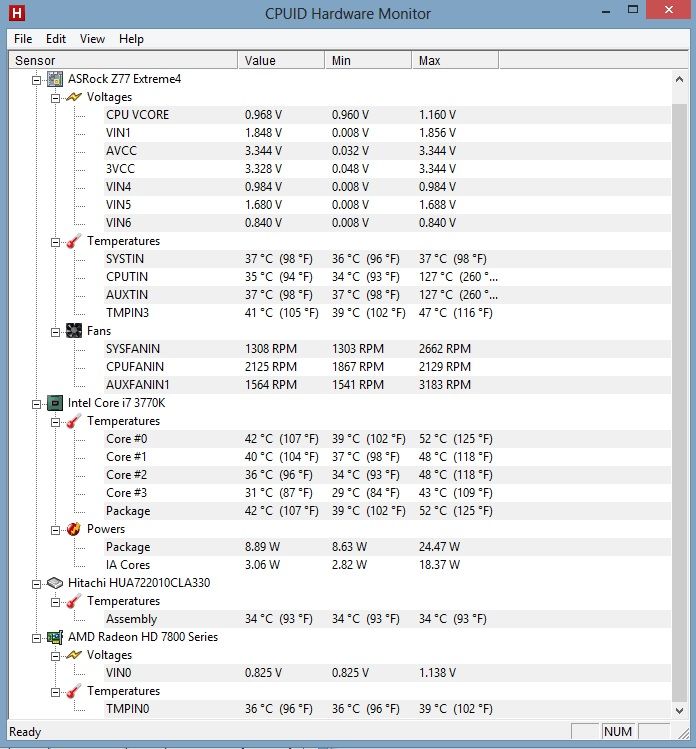Select the IA Cores power row

point(387,565)
